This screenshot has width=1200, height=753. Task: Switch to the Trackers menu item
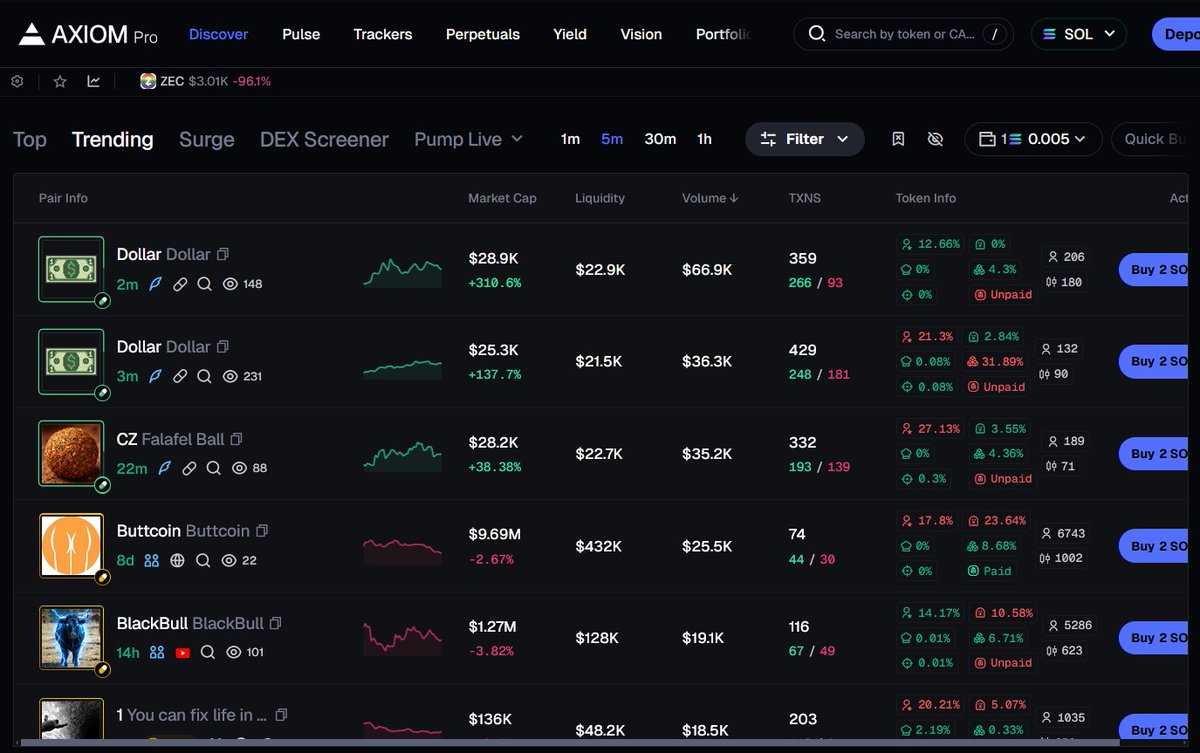coord(382,34)
